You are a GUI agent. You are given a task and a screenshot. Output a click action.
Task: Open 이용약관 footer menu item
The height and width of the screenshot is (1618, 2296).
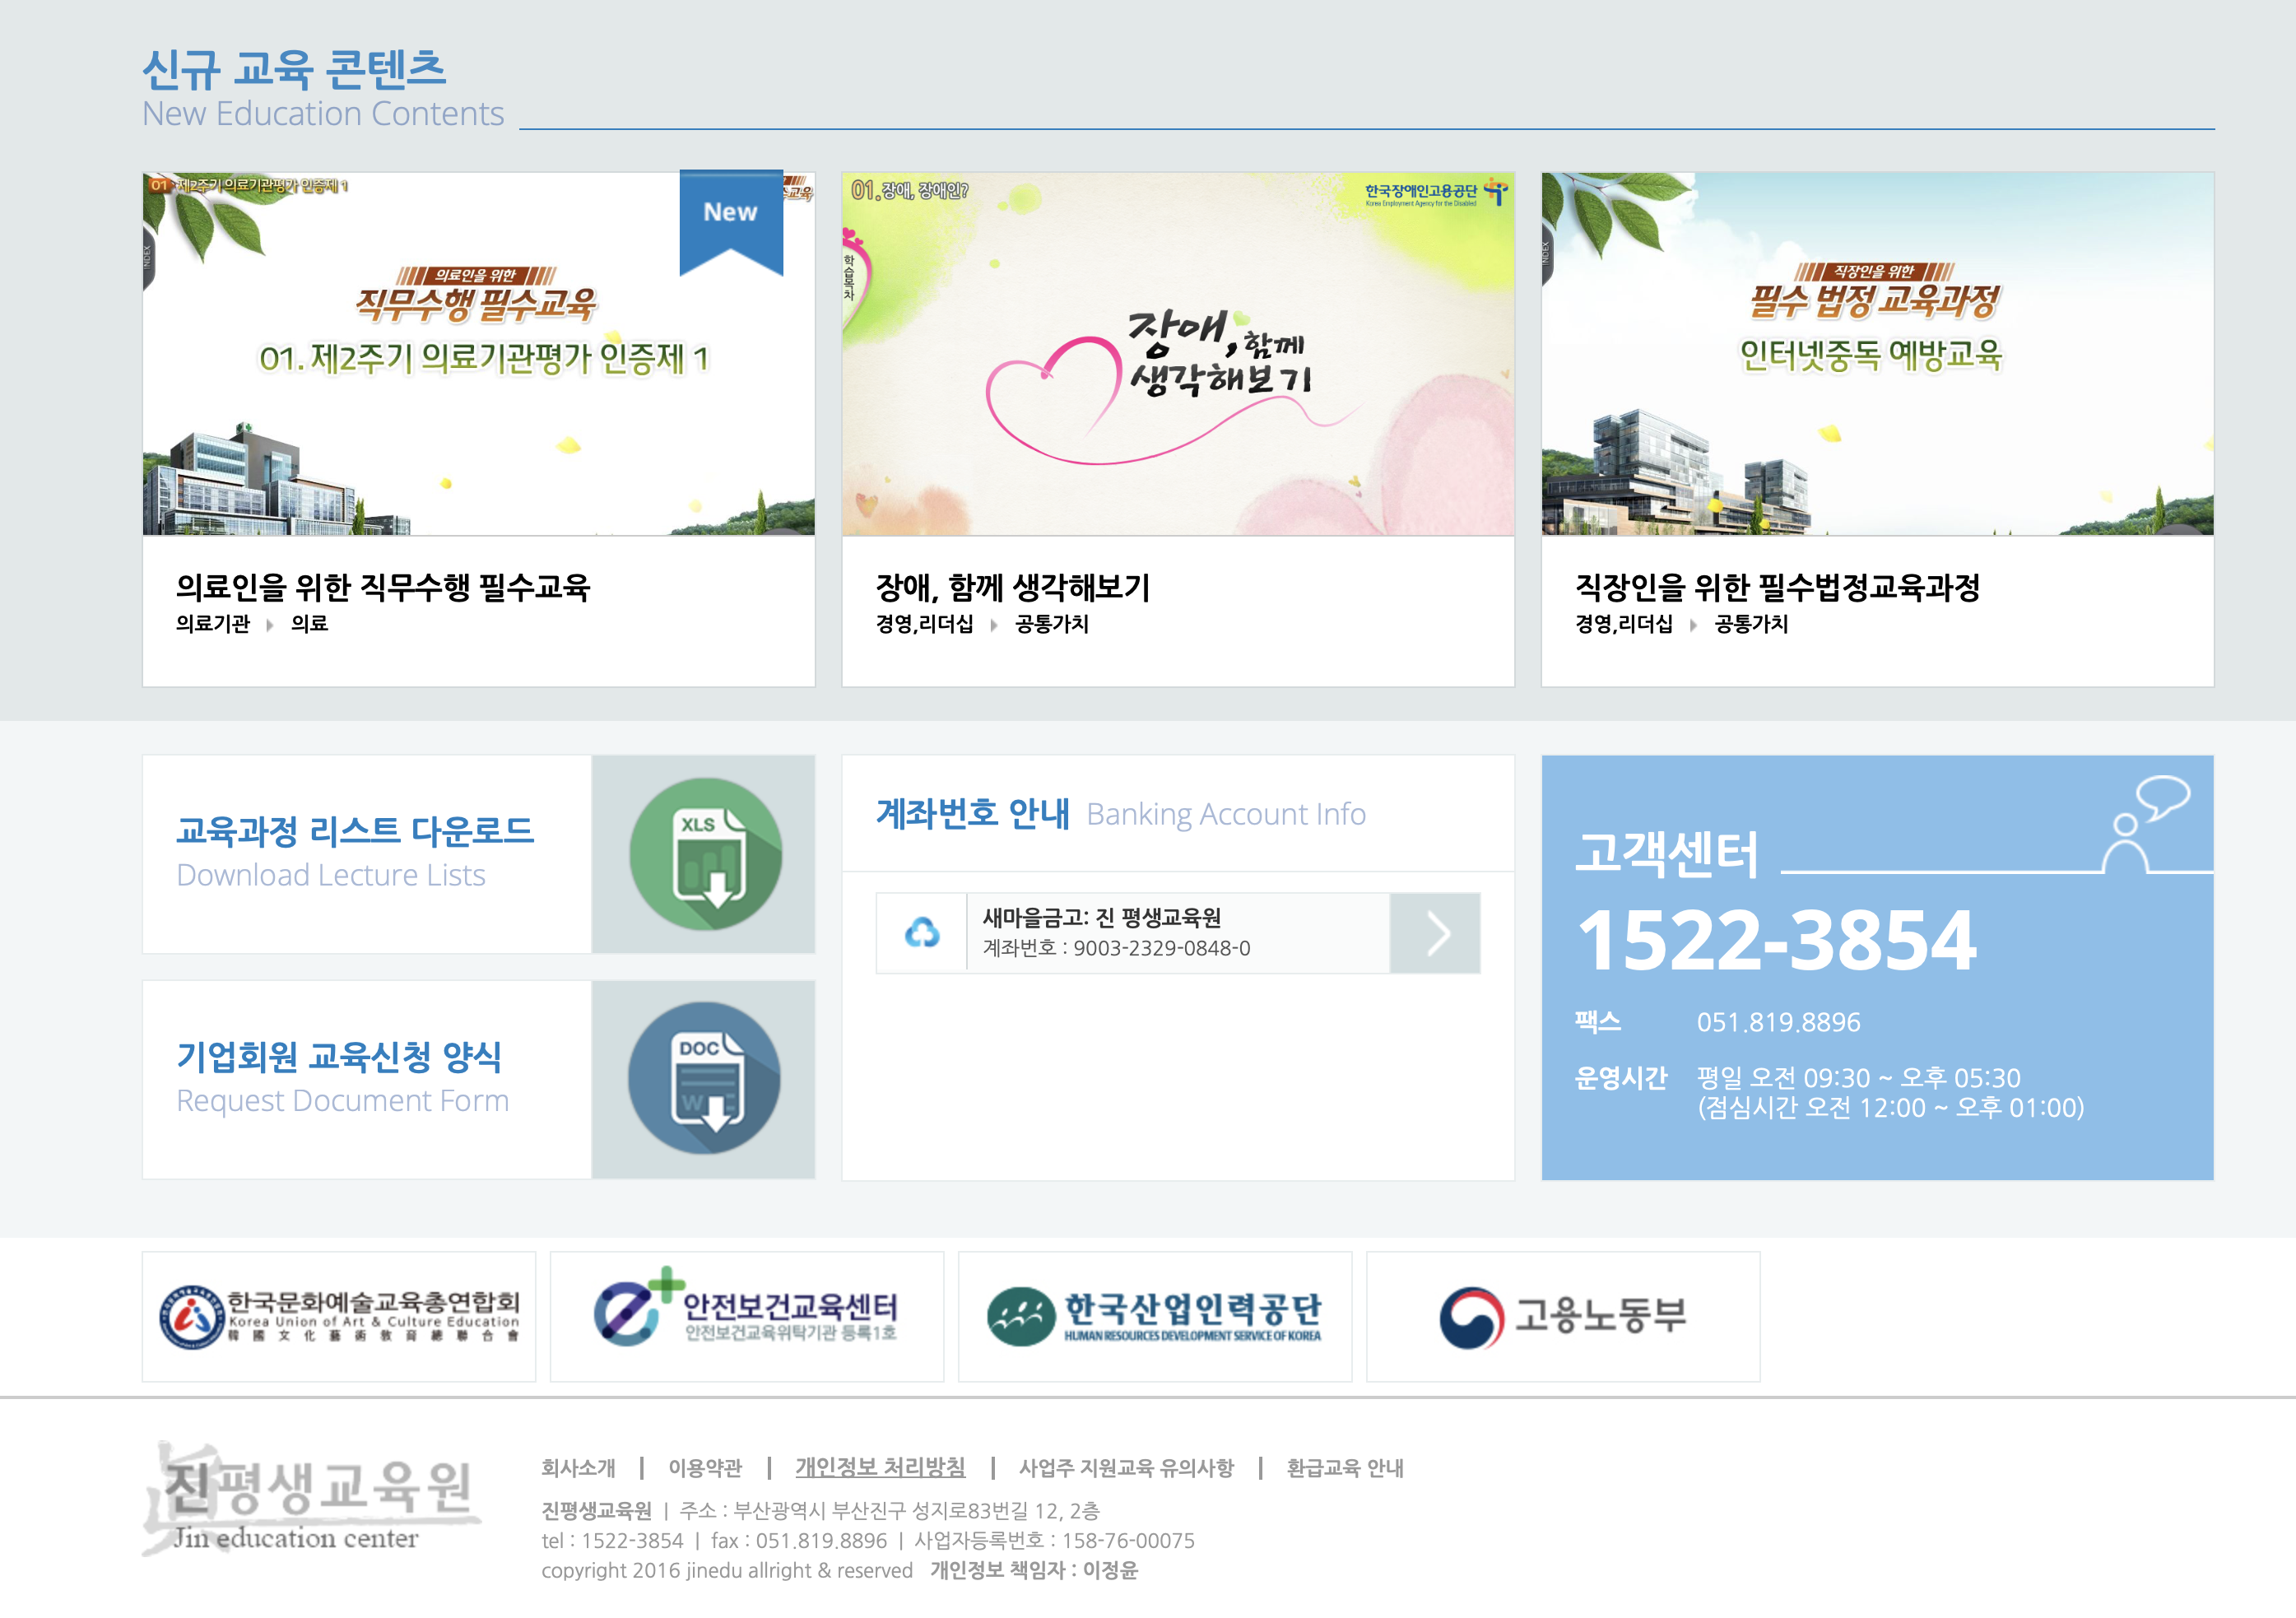coord(705,1467)
